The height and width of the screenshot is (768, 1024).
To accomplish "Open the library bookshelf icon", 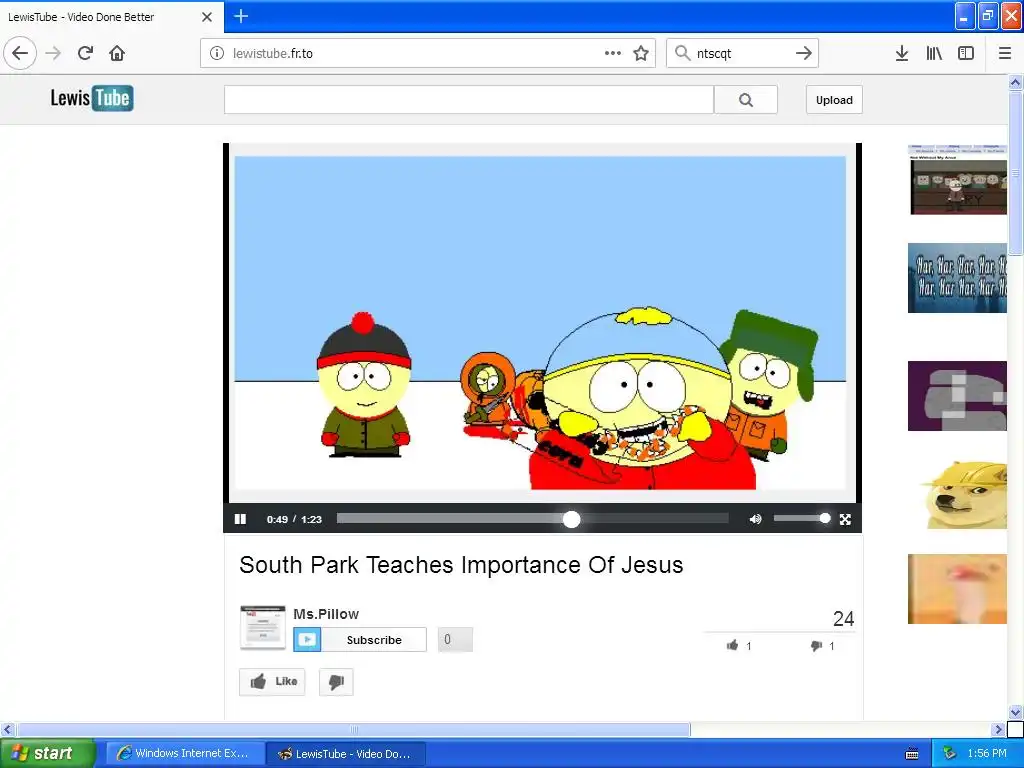I will point(934,53).
